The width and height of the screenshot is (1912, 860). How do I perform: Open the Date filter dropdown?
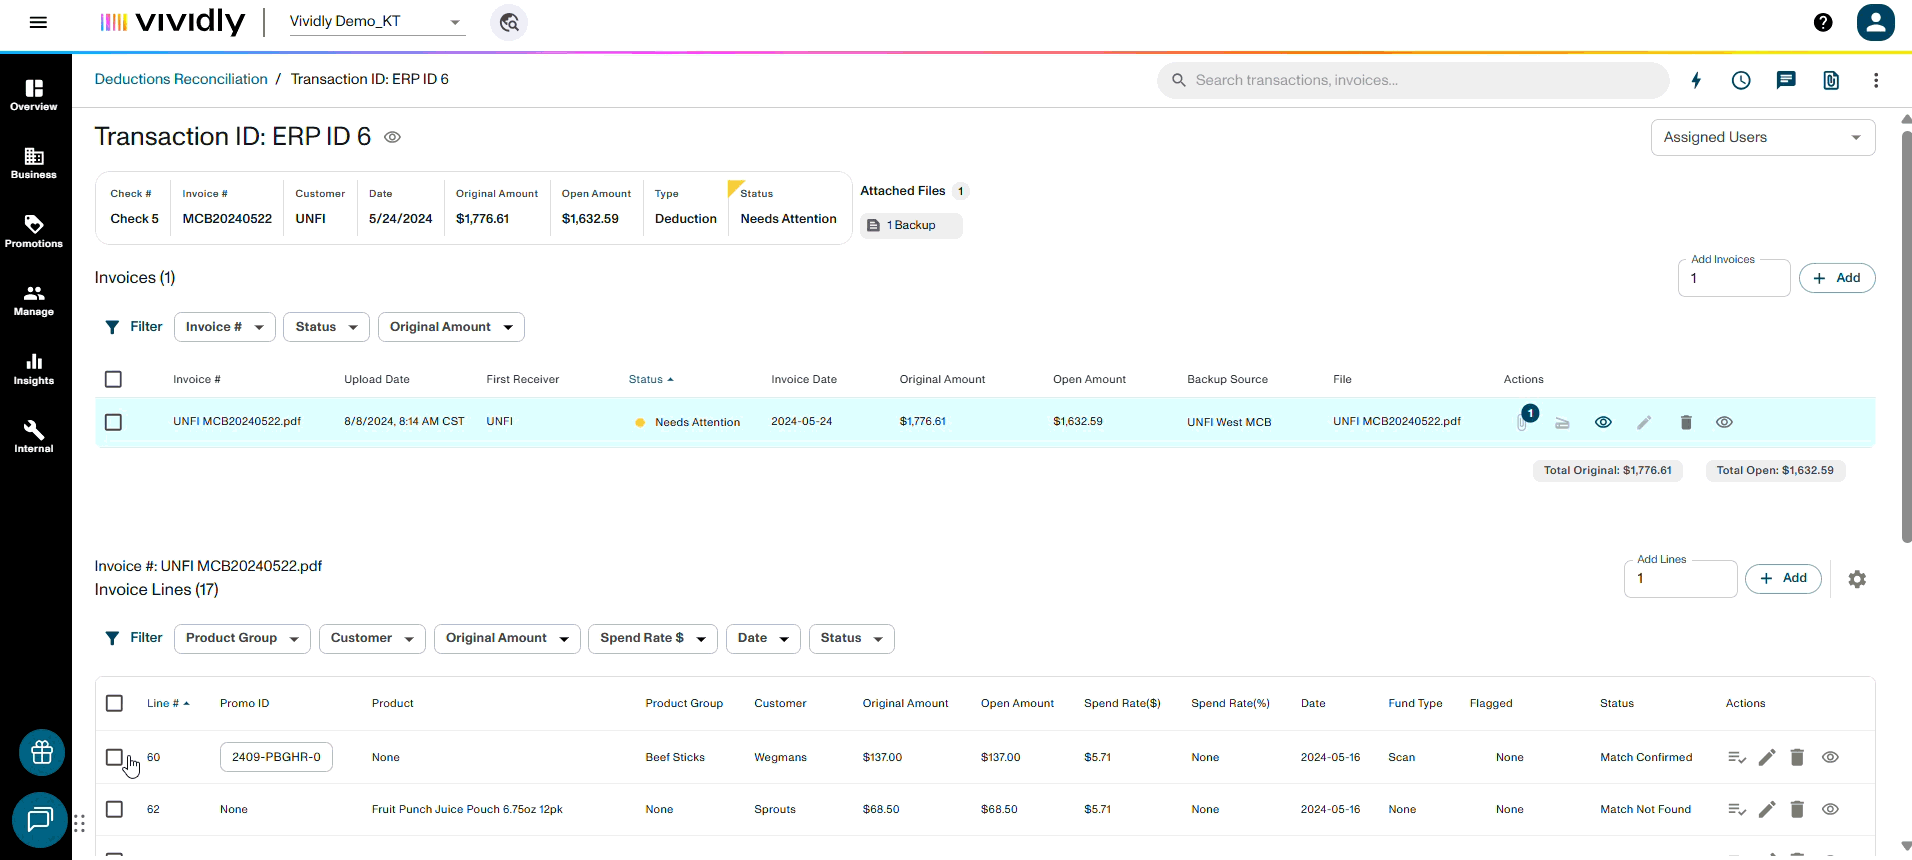point(763,638)
